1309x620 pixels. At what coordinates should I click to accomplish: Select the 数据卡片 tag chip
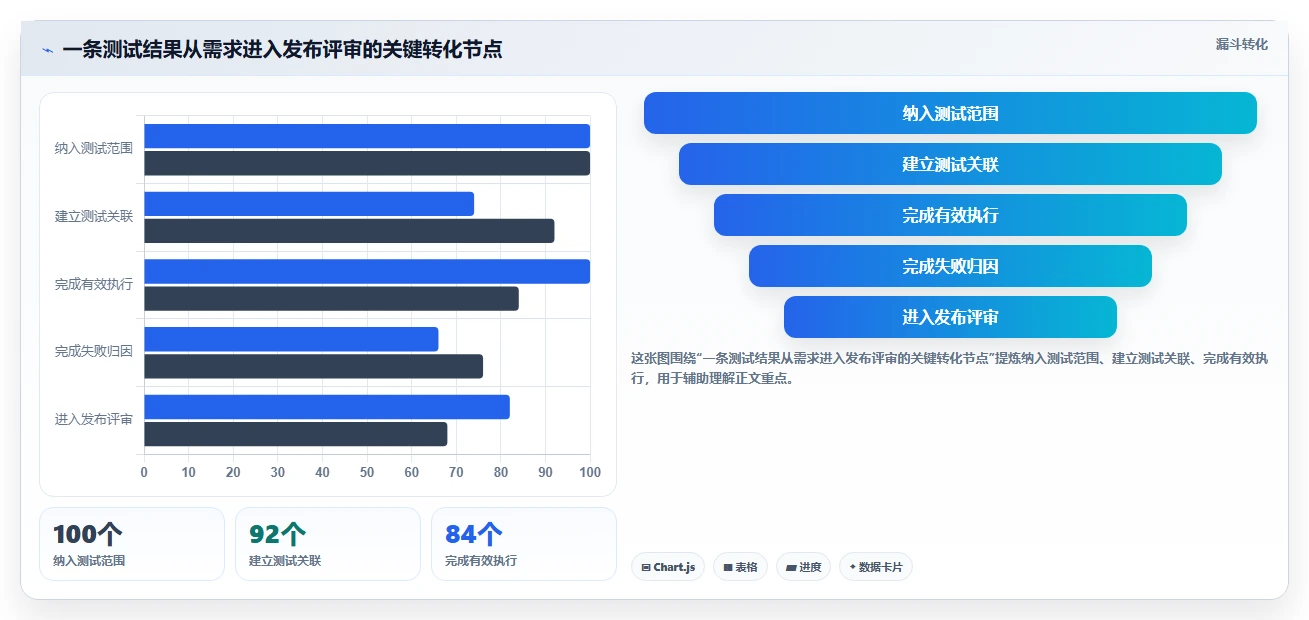(875, 567)
